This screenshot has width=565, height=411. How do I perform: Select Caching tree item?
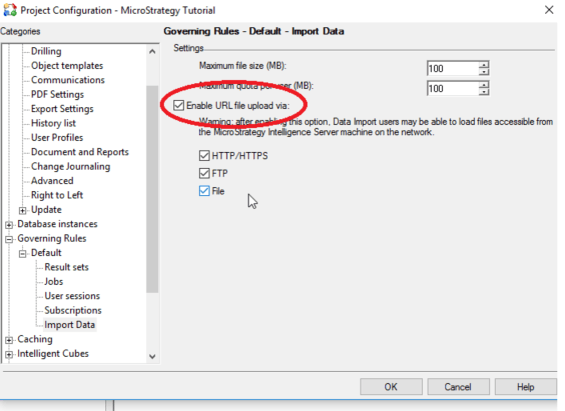35,339
